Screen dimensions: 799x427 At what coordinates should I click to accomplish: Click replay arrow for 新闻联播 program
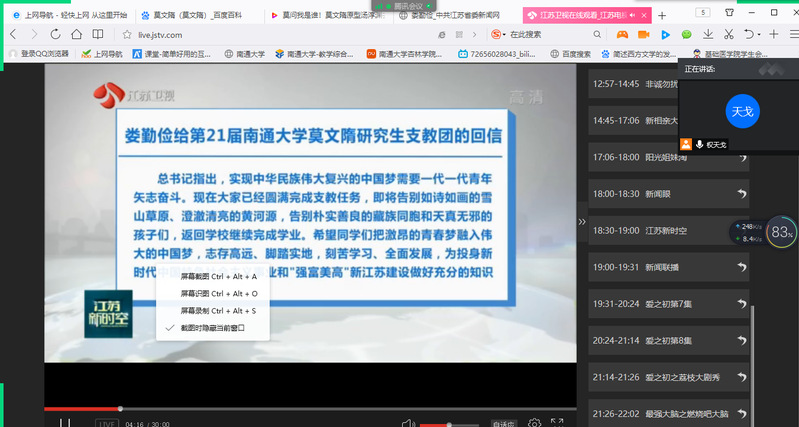[x=741, y=268]
